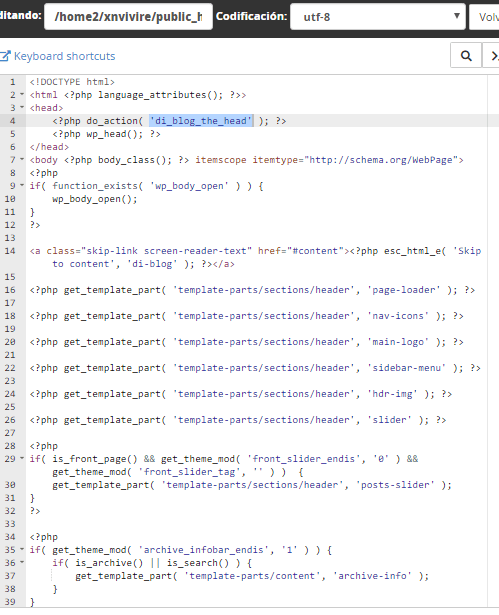
Task: Open the Codificación utf-8 dropdown
Action: click(x=378, y=17)
